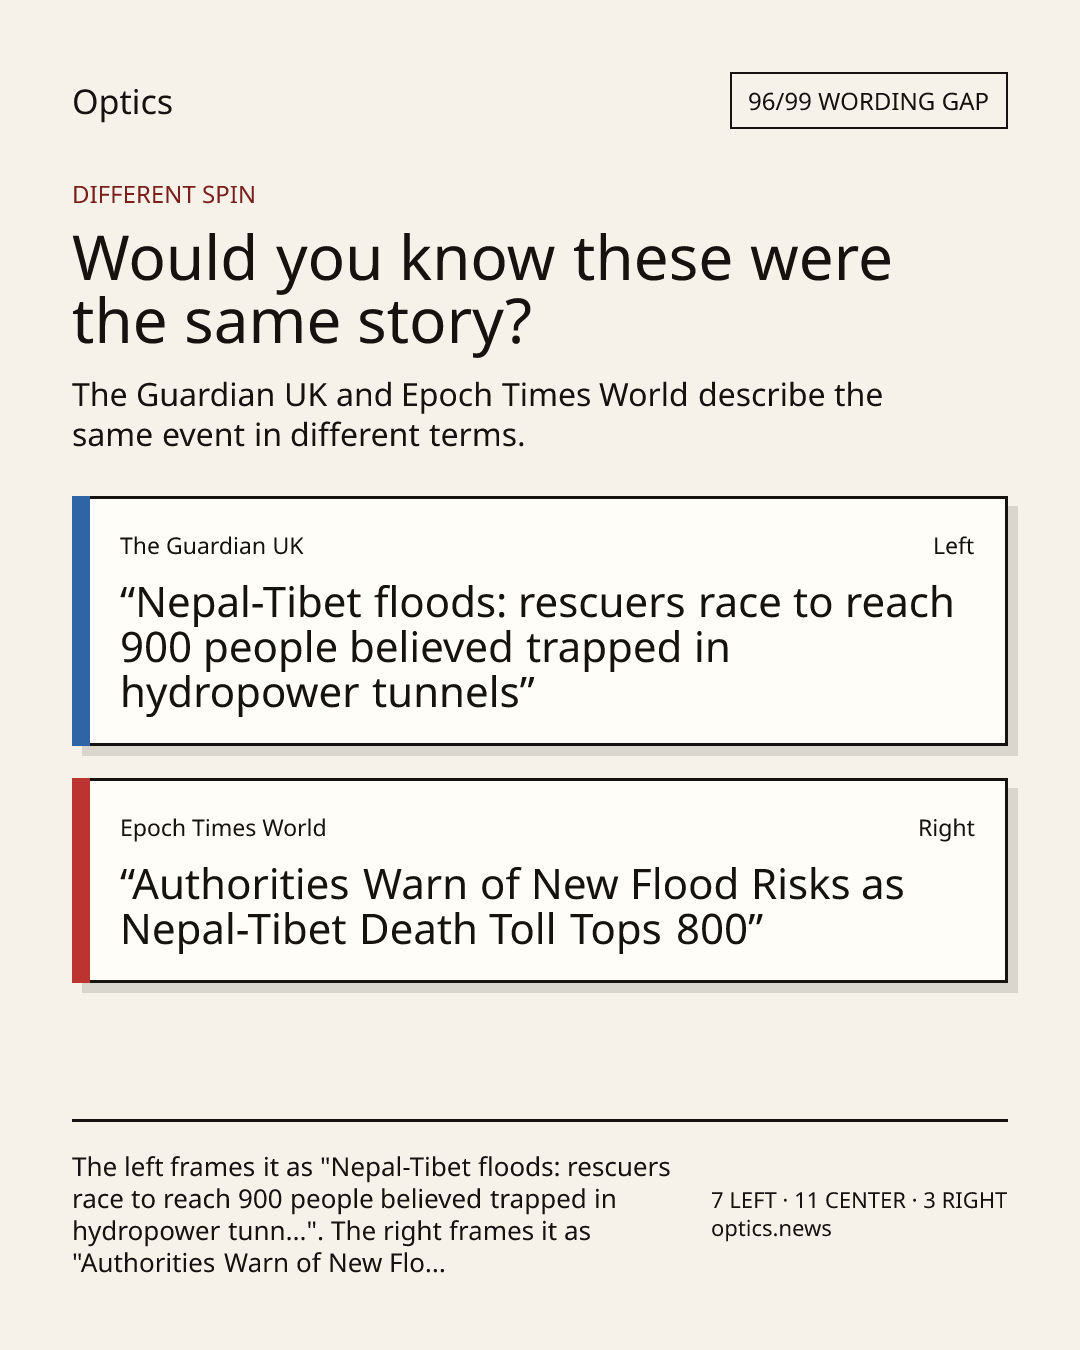Click The Guardian UK source name
The image size is (1080, 1350).
pyautogui.click(x=212, y=546)
